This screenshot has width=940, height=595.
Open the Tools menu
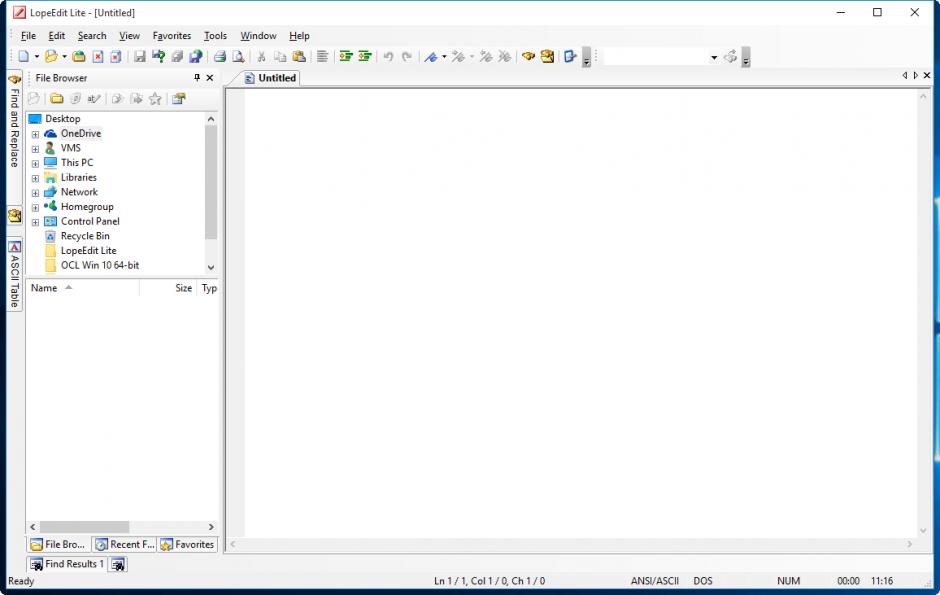click(x=215, y=36)
